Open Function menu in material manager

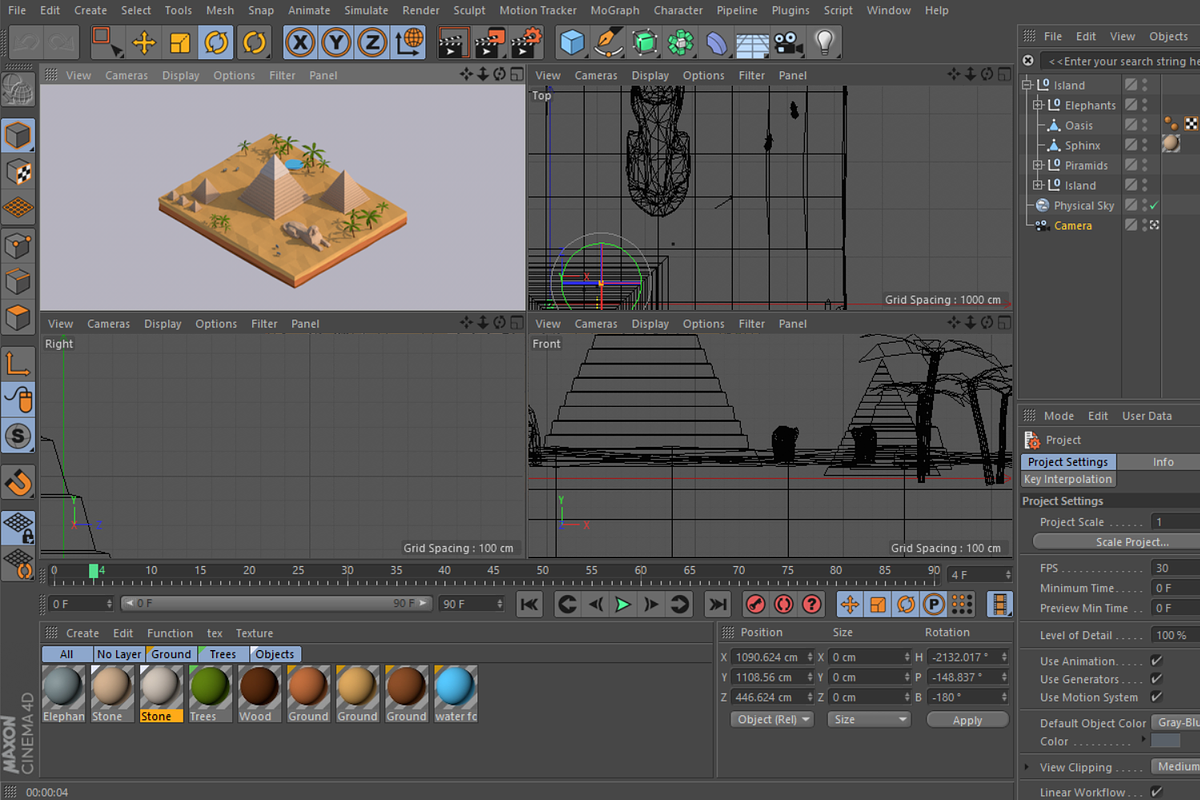(170, 633)
